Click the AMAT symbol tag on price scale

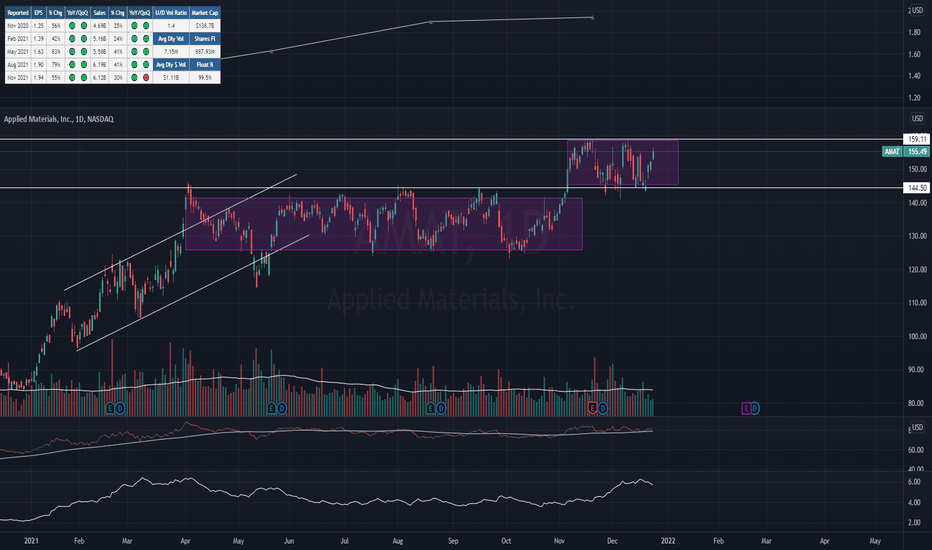(x=892, y=152)
